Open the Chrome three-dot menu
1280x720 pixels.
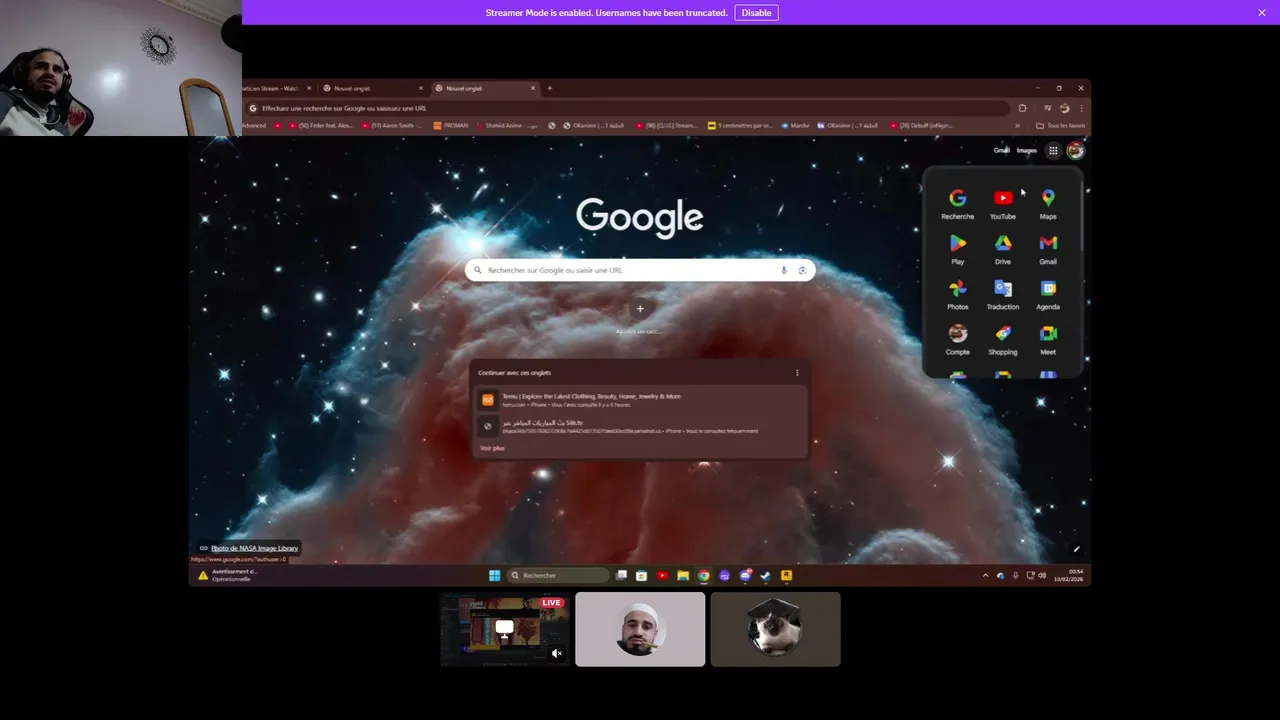(x=1081, y=108)
